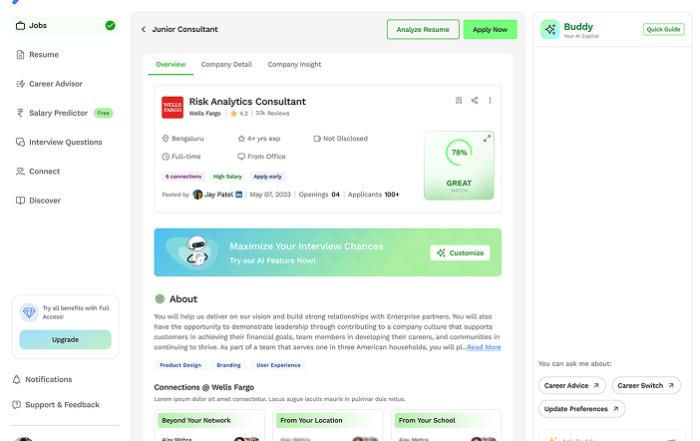Click the diamond full access icon
700x441 pixels.
tap(29, 312)
